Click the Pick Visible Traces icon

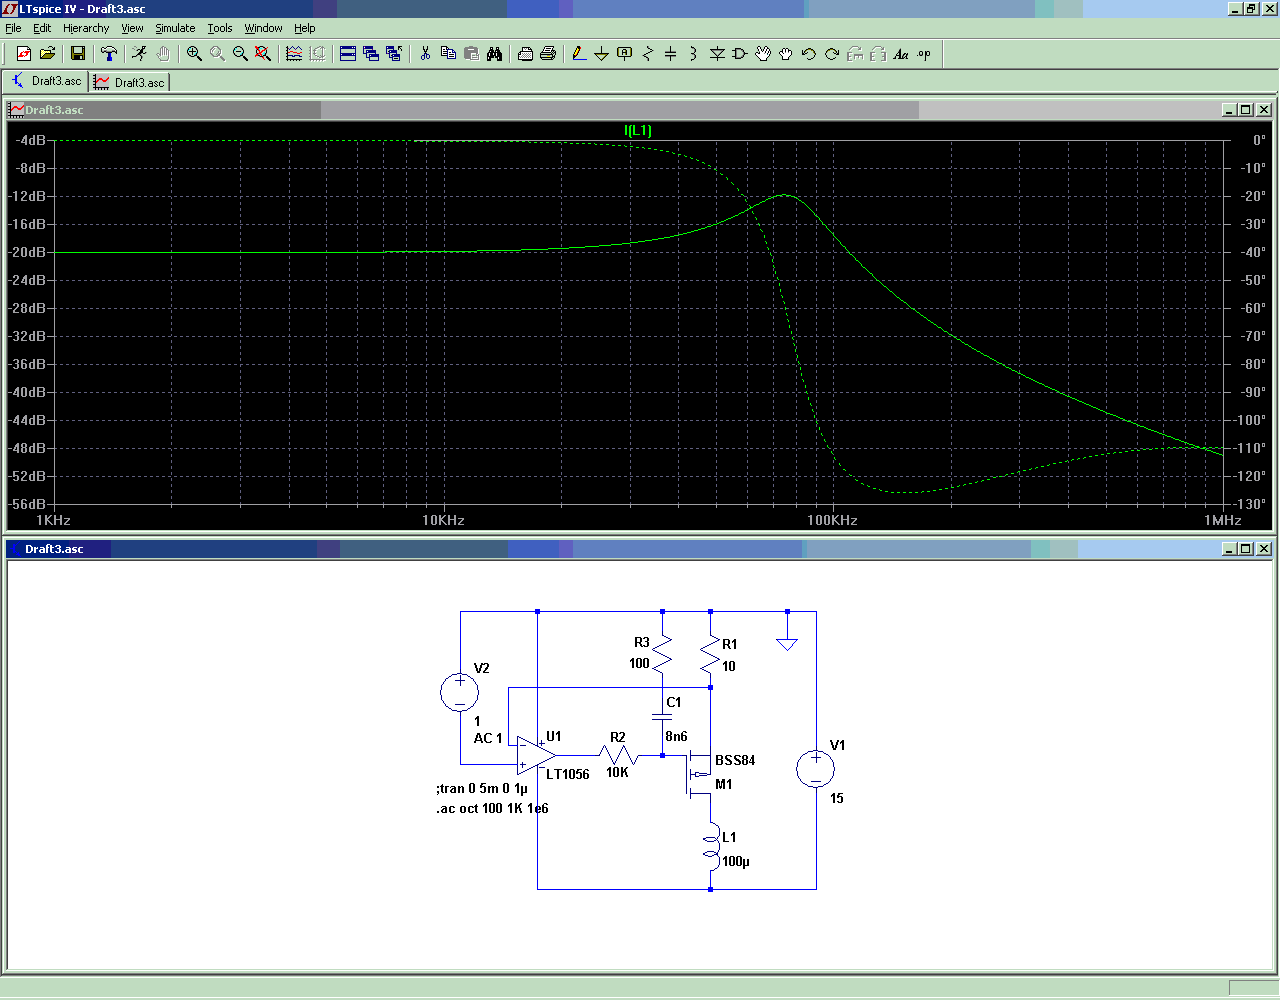[294, 54]
